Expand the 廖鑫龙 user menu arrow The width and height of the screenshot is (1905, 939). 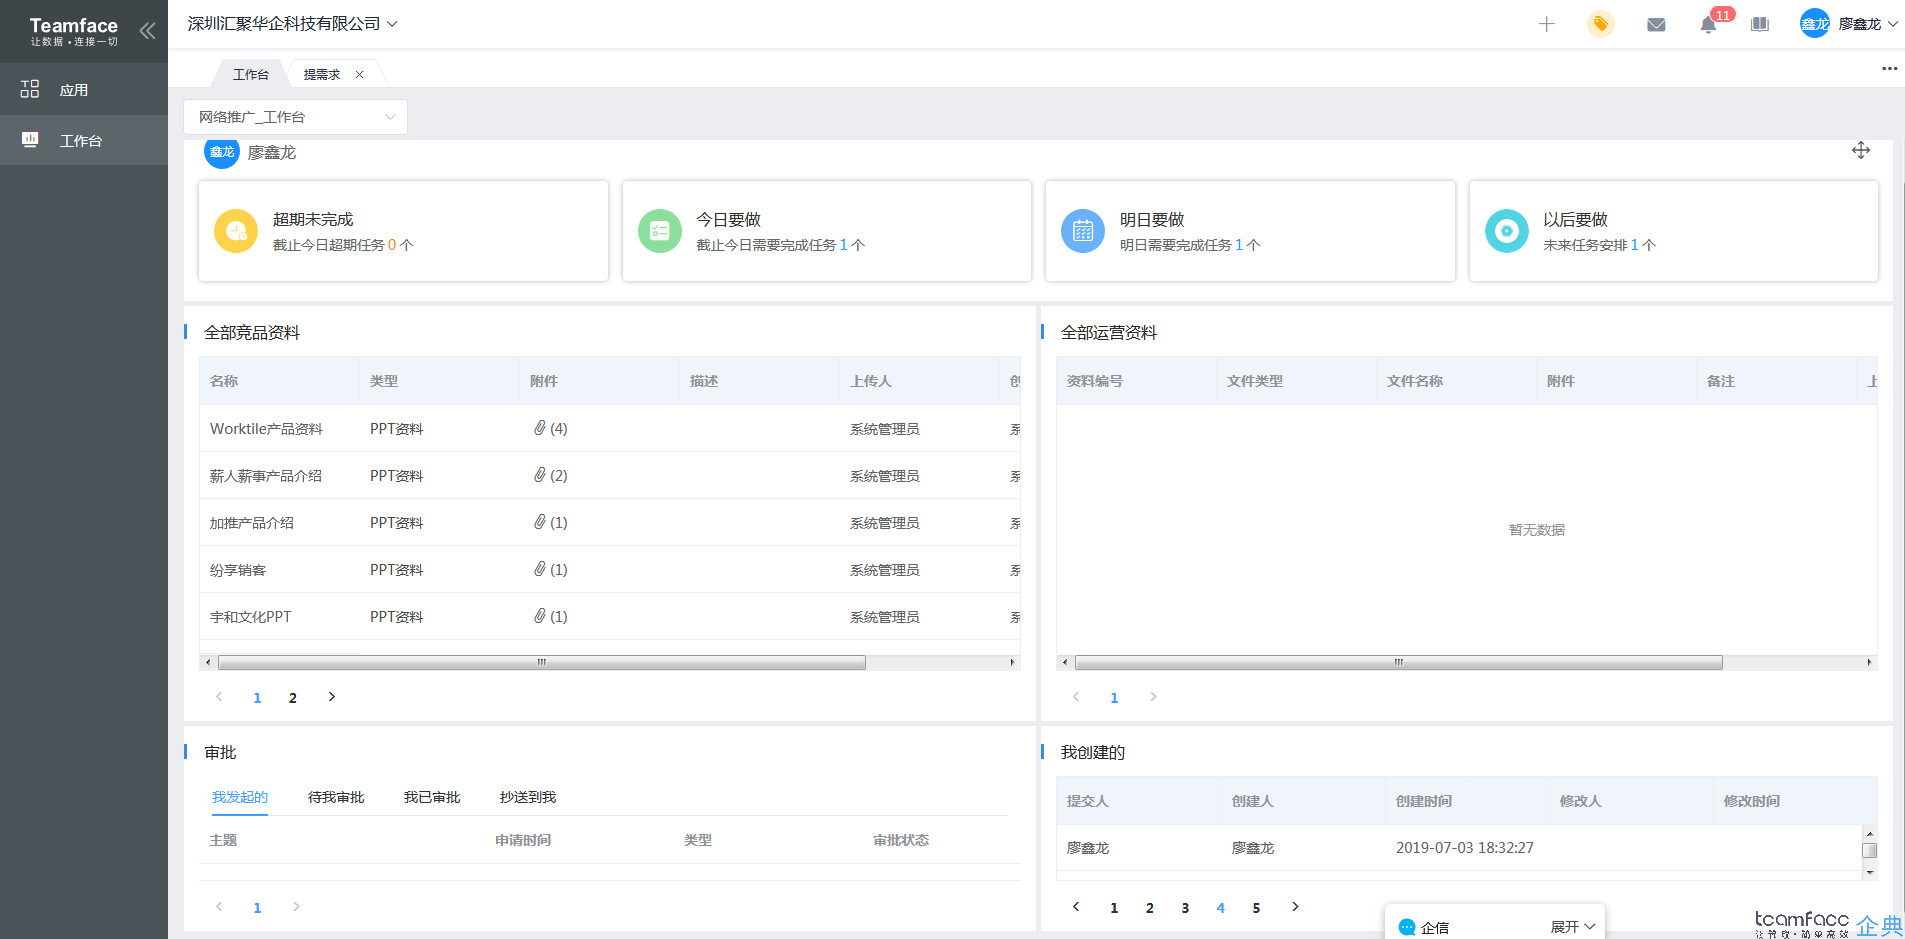tap(1893, 24)
